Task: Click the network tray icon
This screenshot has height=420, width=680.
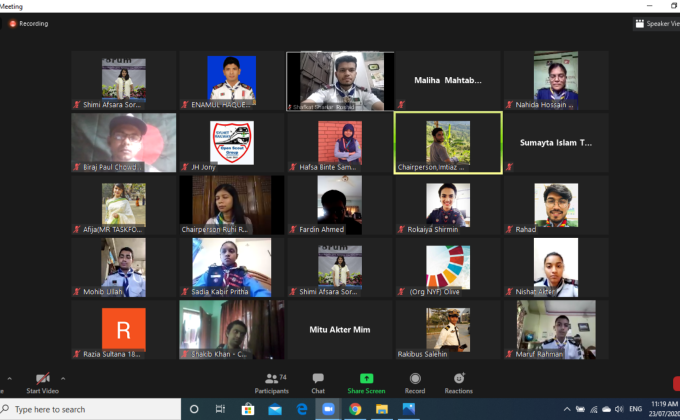Action: pyautogui.click(x=594, y=409)
